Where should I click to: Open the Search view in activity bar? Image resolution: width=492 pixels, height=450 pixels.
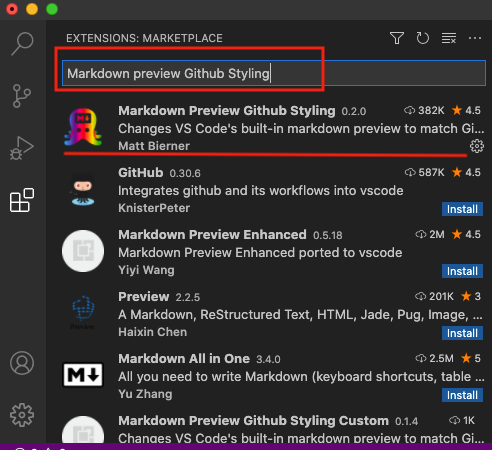pos(22,43)
